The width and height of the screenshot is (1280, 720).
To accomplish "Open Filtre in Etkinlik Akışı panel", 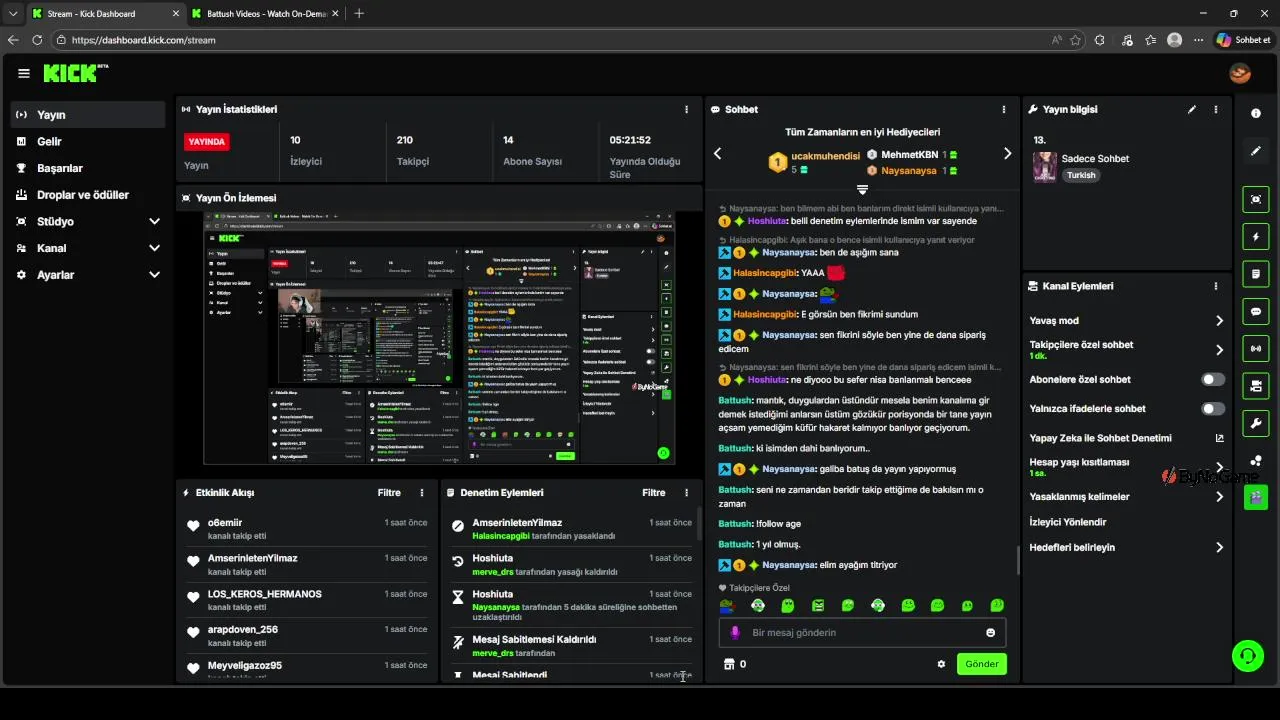I will (x=389, y=493).
